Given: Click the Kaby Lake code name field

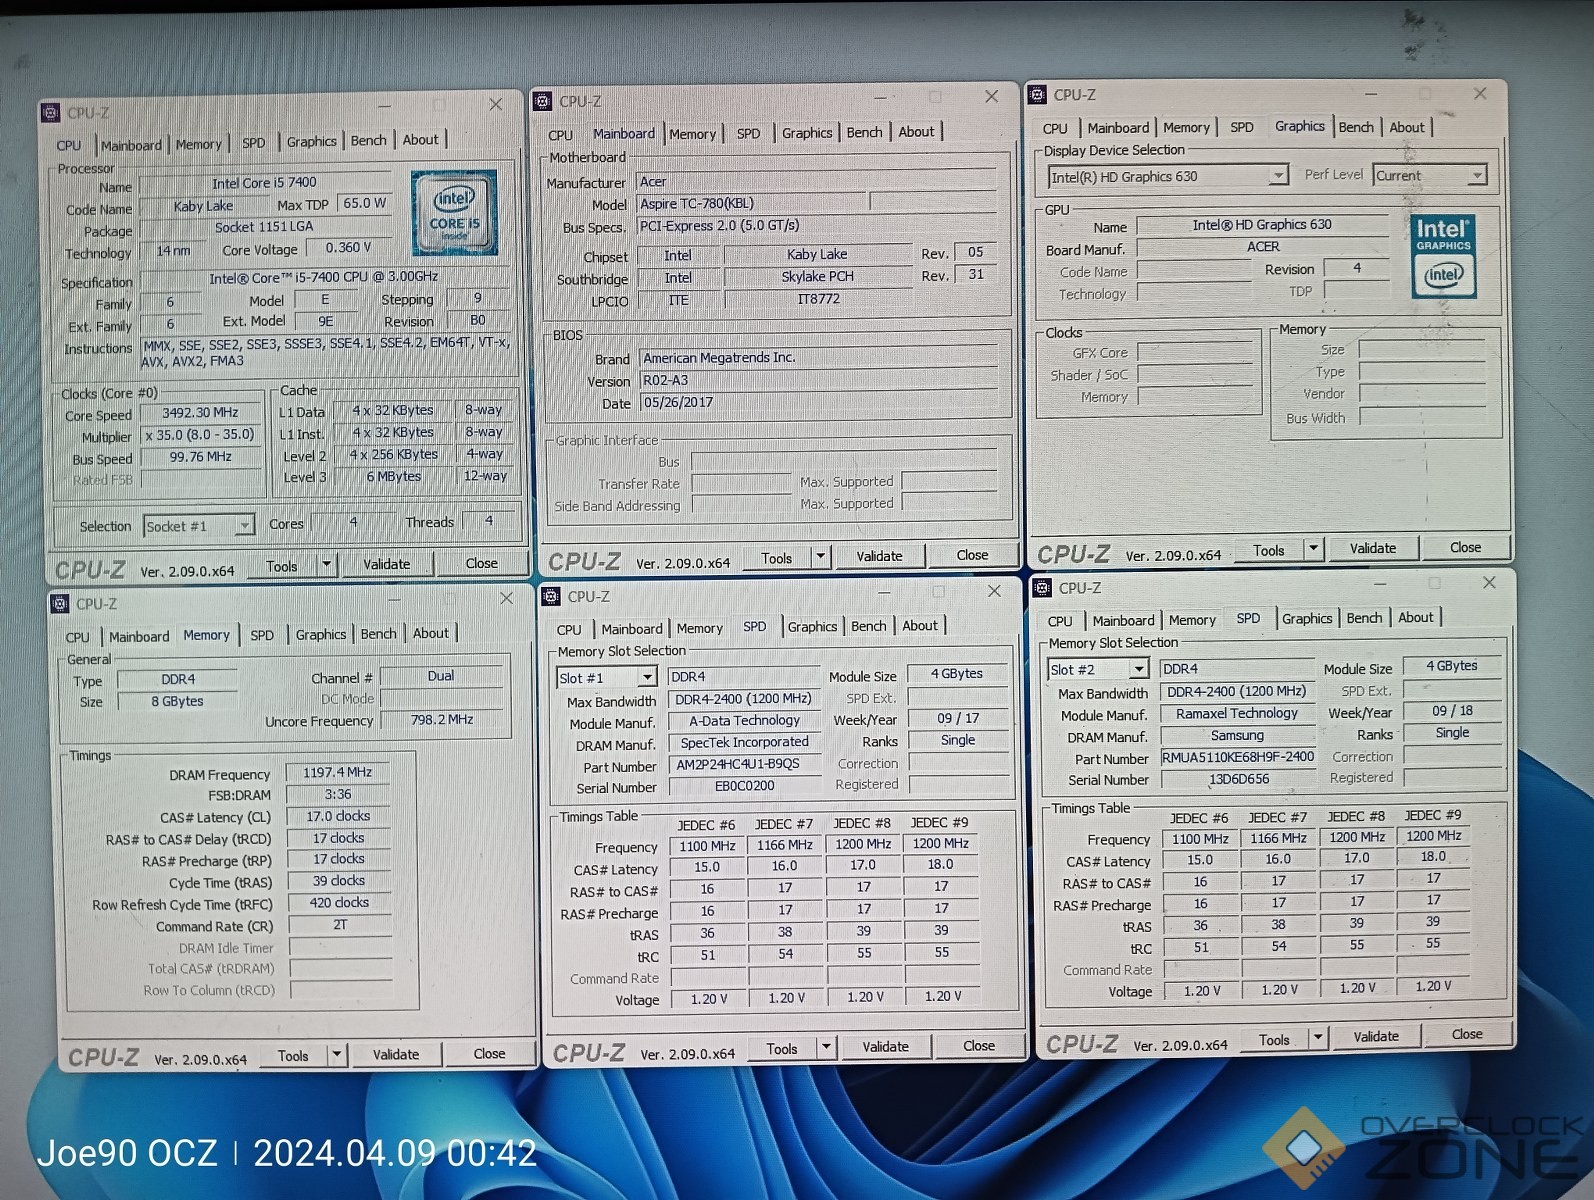Looking at the screenshot, I should tap(203, 206).
